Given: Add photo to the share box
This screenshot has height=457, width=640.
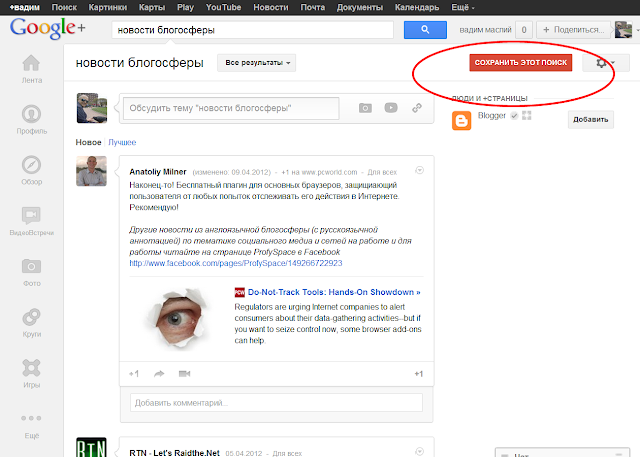Looking at the screenshot, I should (365, 108).
